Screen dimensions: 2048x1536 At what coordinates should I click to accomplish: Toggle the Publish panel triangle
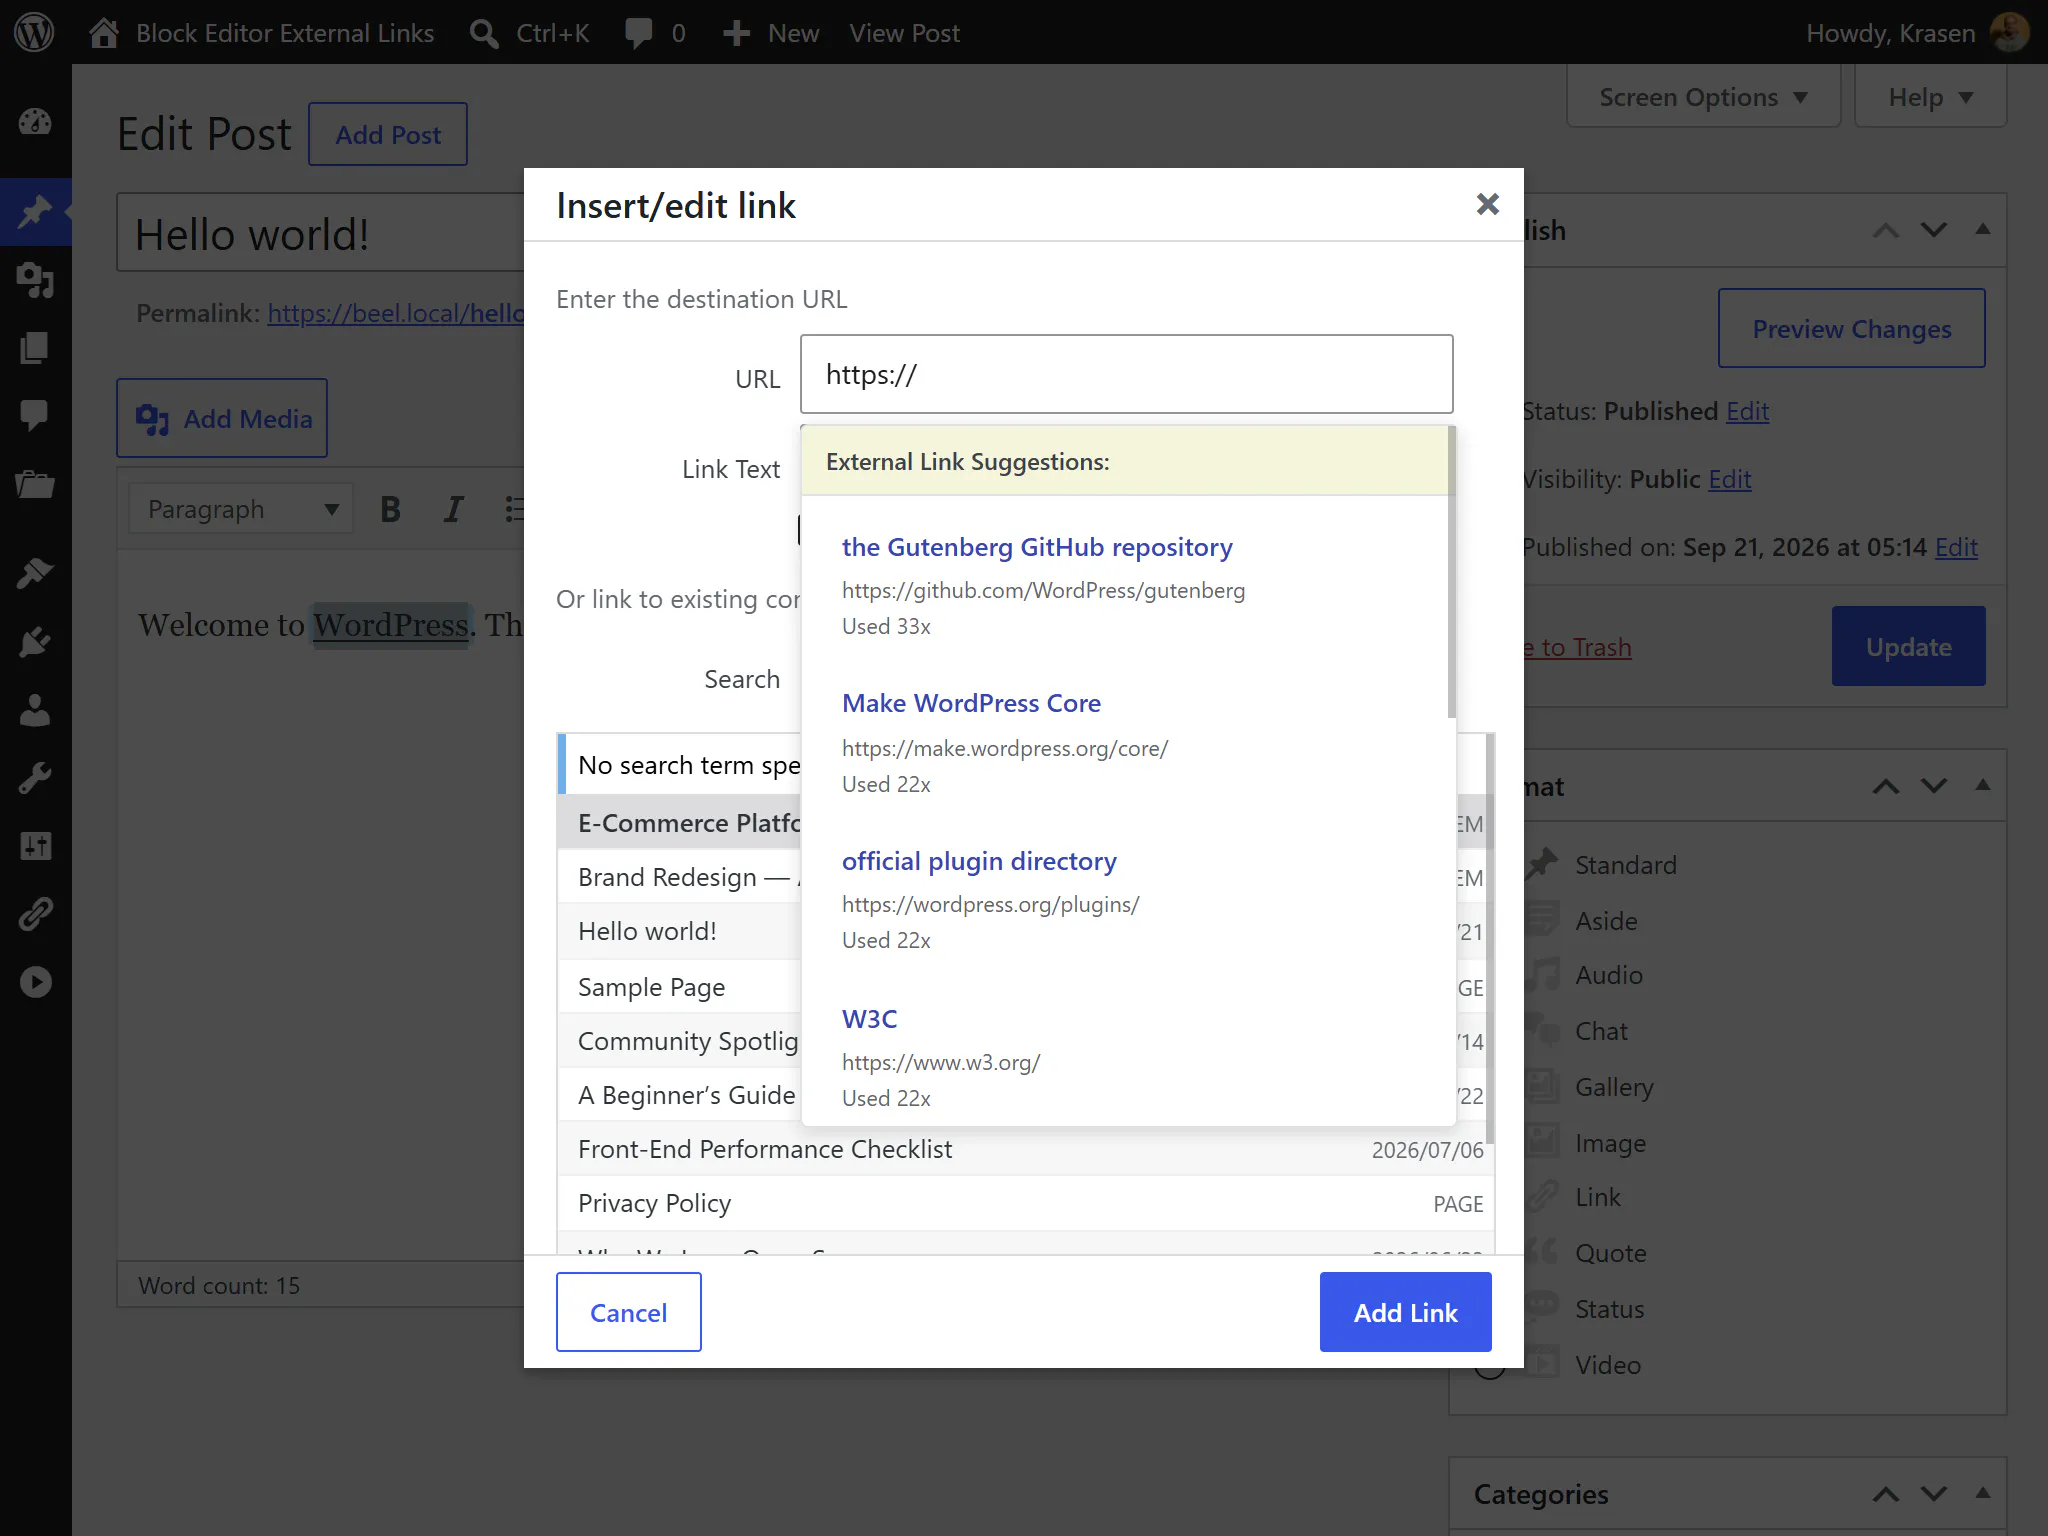1982,230
